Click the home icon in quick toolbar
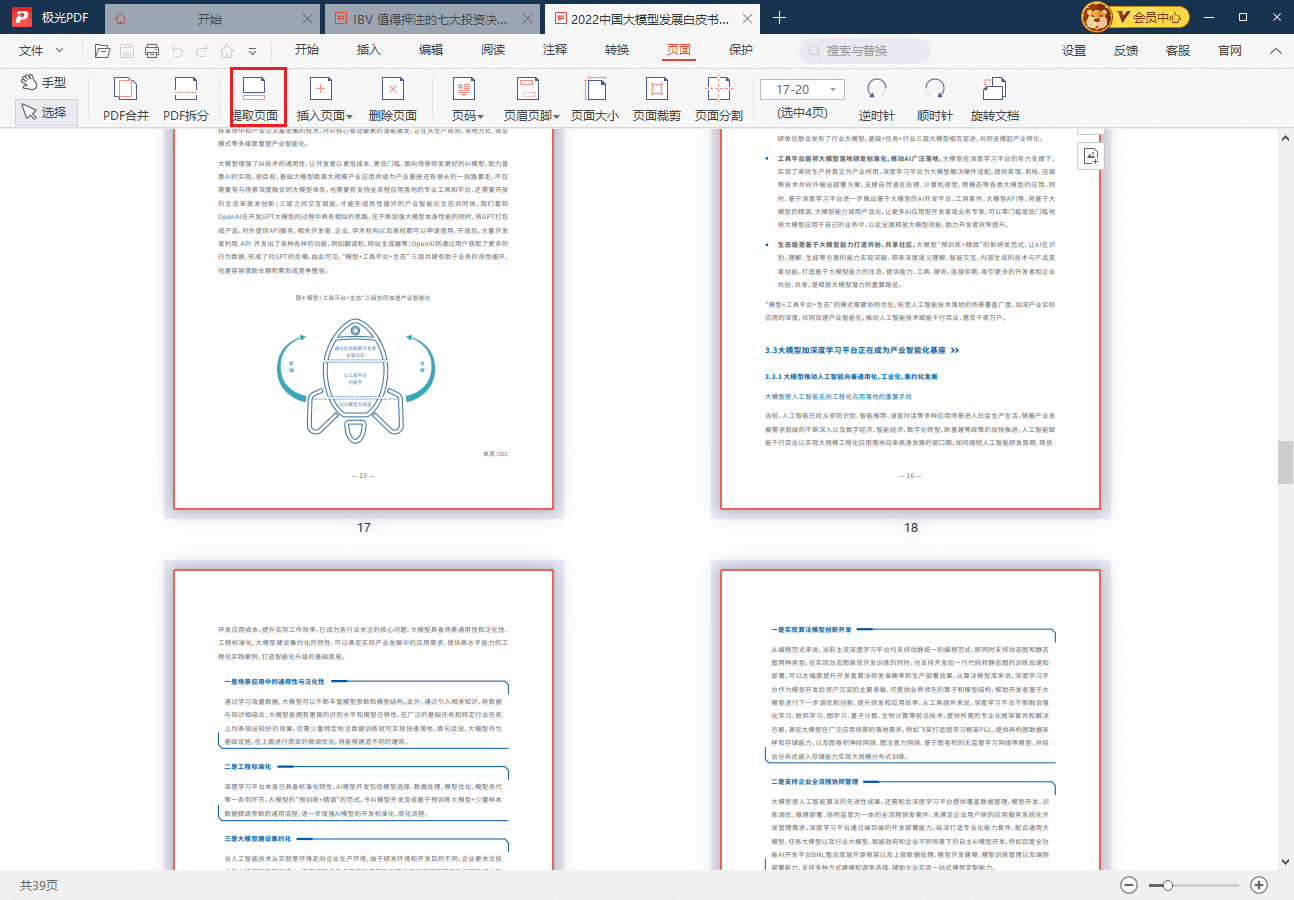 pyautogui.click(x=227, y=51)
